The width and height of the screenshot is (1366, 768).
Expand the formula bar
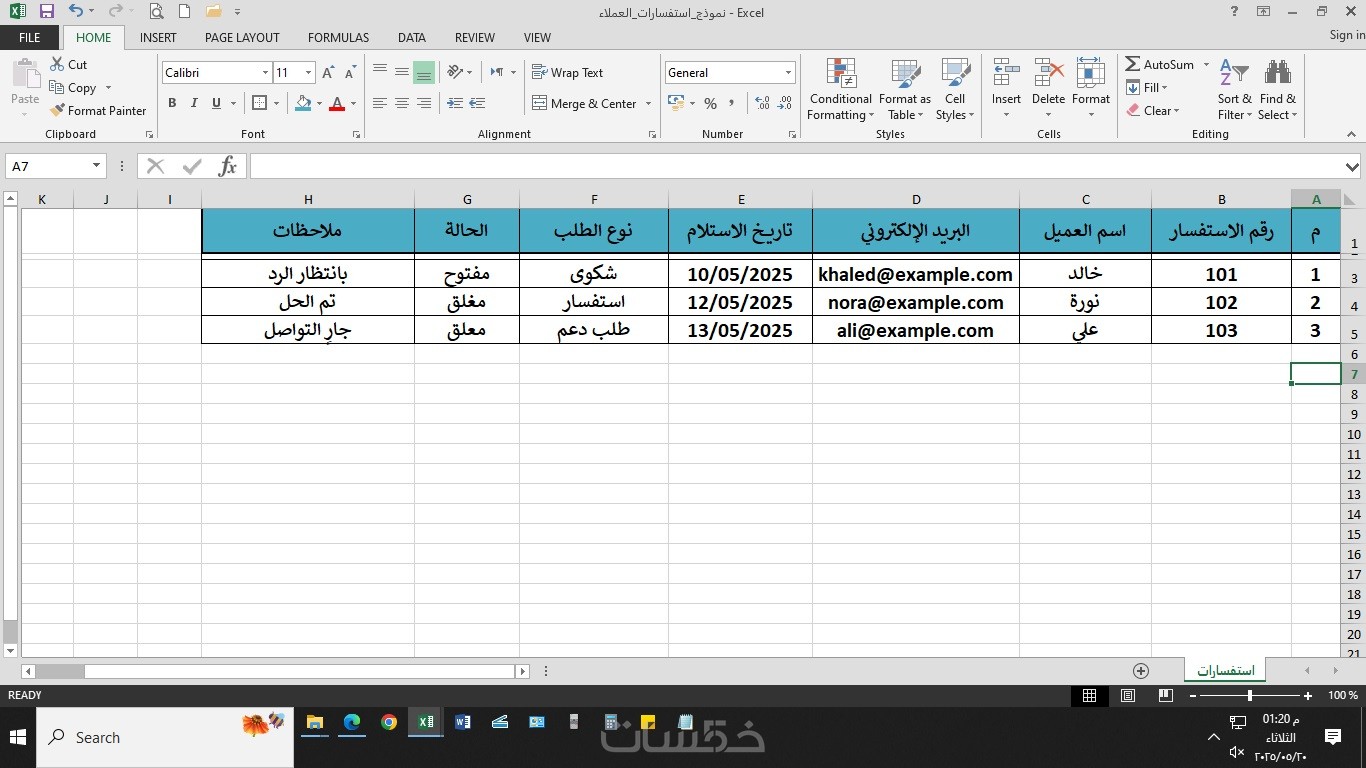pyautogui.click(x=1353, y=167)
